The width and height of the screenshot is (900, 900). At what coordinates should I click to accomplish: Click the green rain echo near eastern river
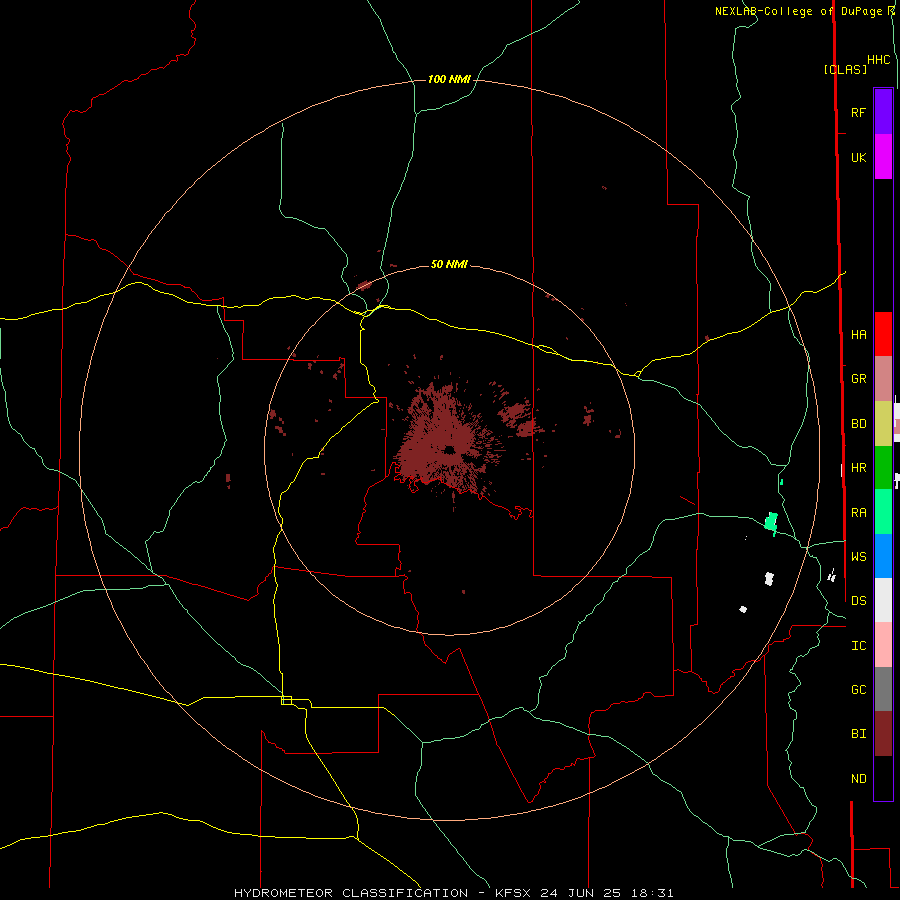[771, 522]
